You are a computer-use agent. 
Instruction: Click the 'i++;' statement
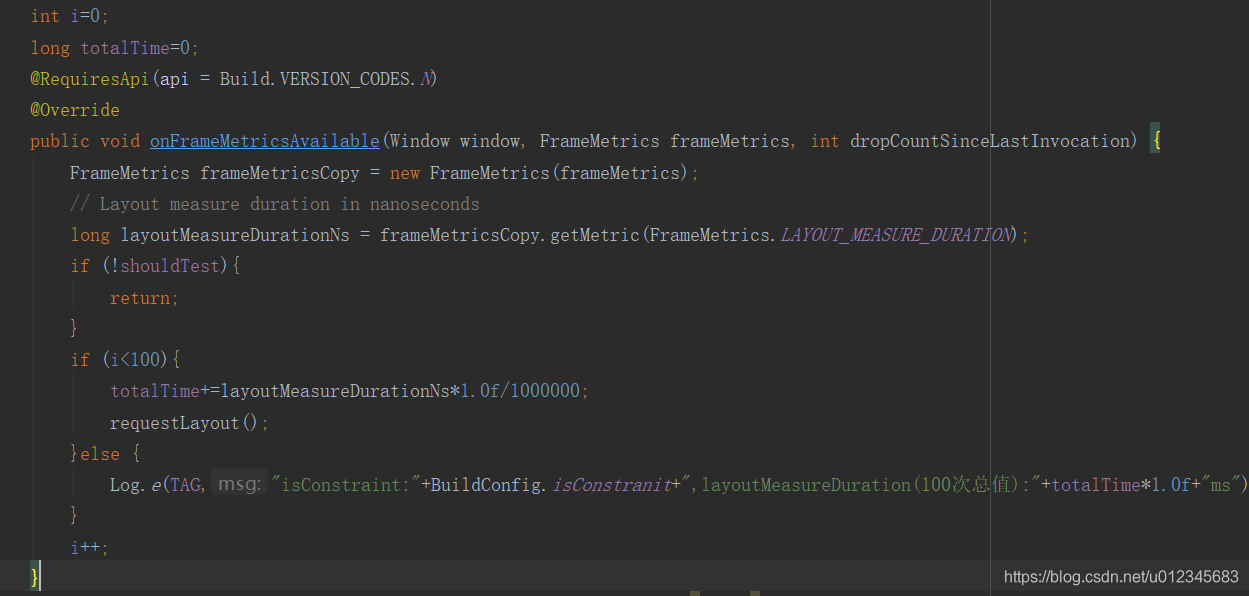tap(89, 547)
